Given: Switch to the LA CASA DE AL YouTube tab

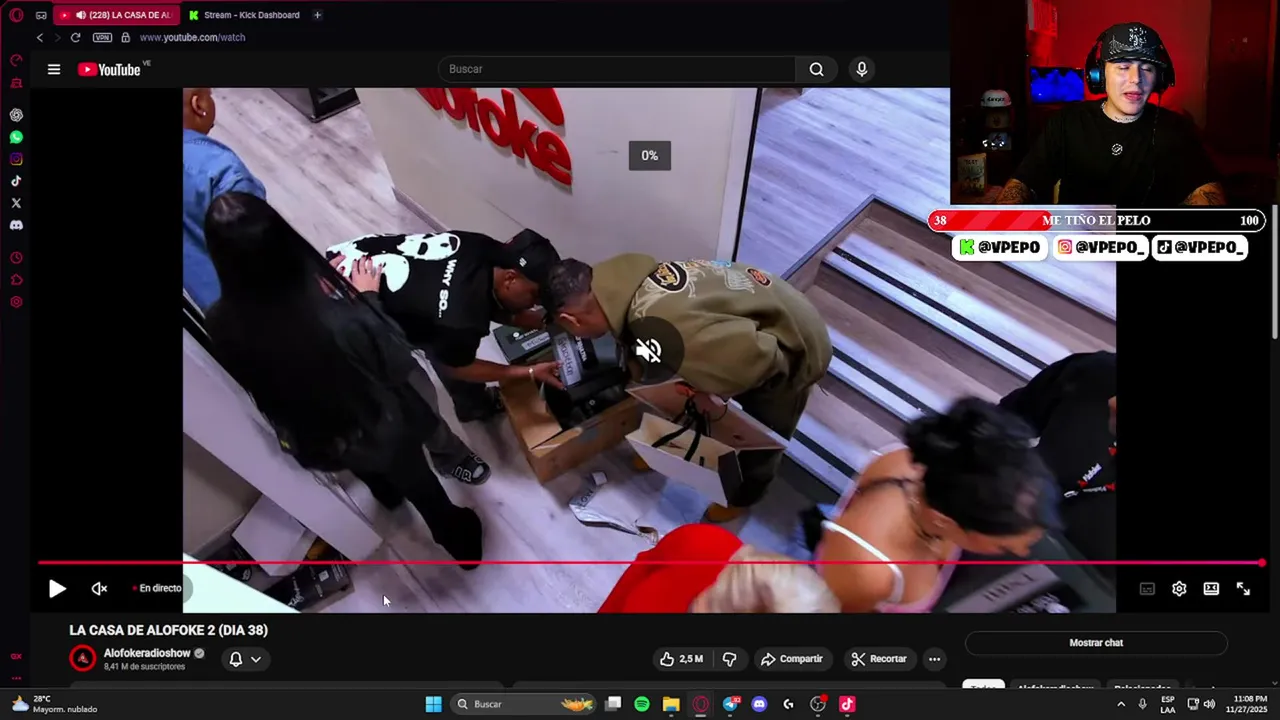Looking at the screenshot, I should point(117,15).
